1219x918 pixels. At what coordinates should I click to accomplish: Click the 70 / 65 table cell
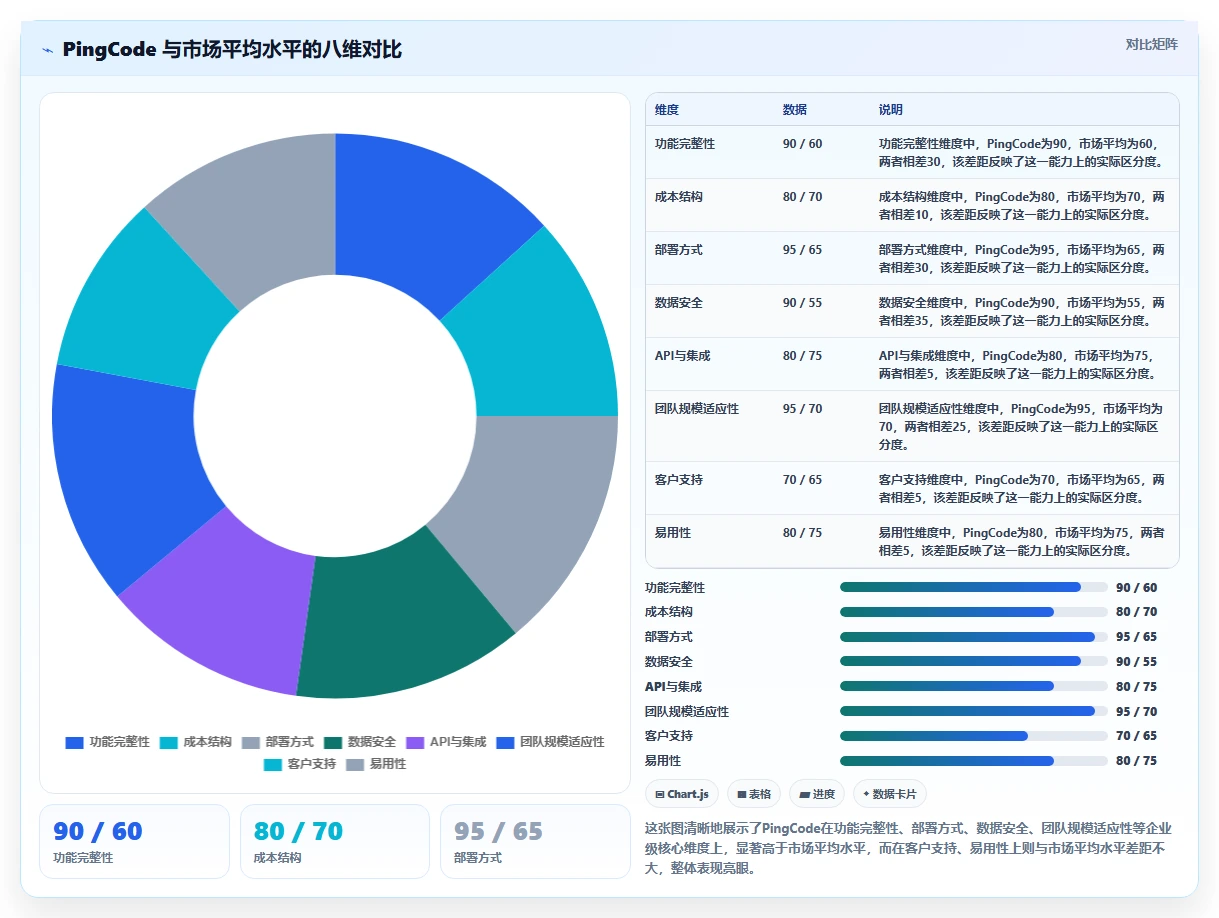[803, 480]
